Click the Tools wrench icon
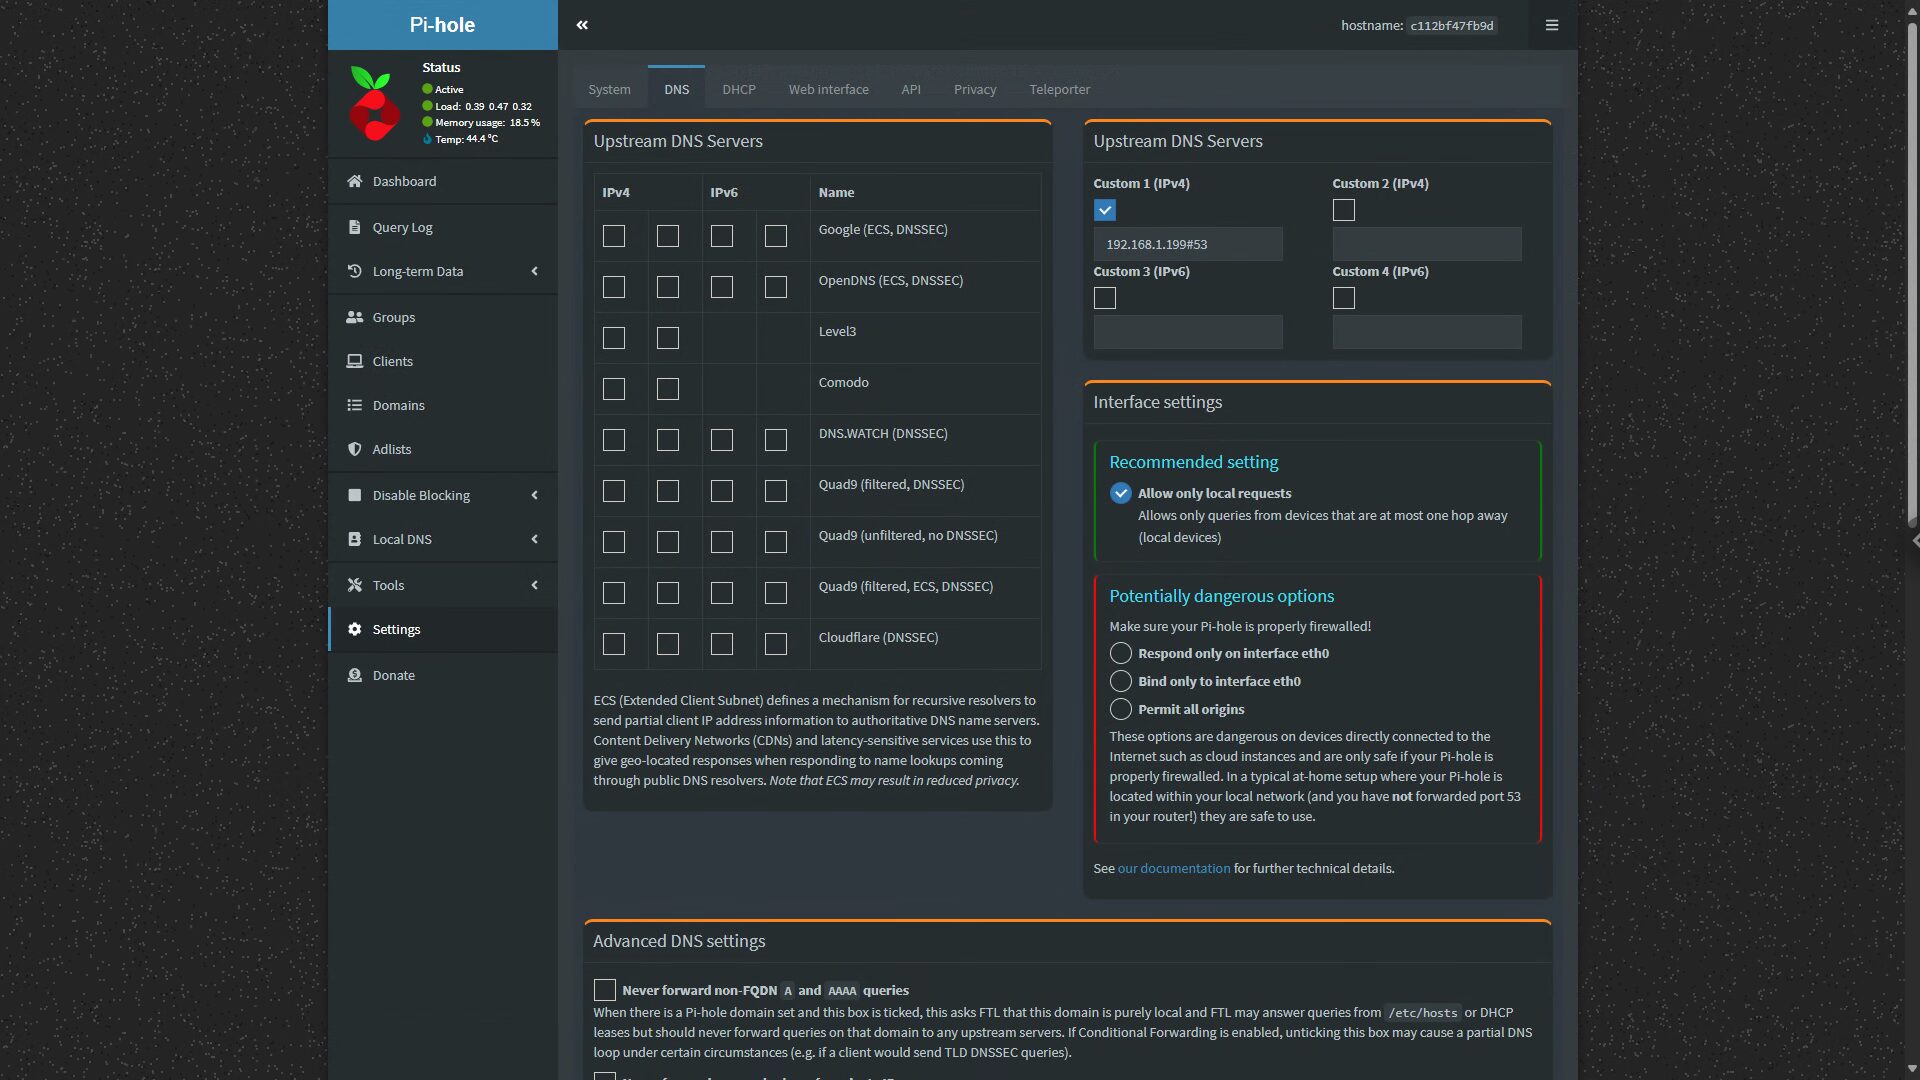Viewport: 1920px width, 1080px height. click(x=354, y=585)
